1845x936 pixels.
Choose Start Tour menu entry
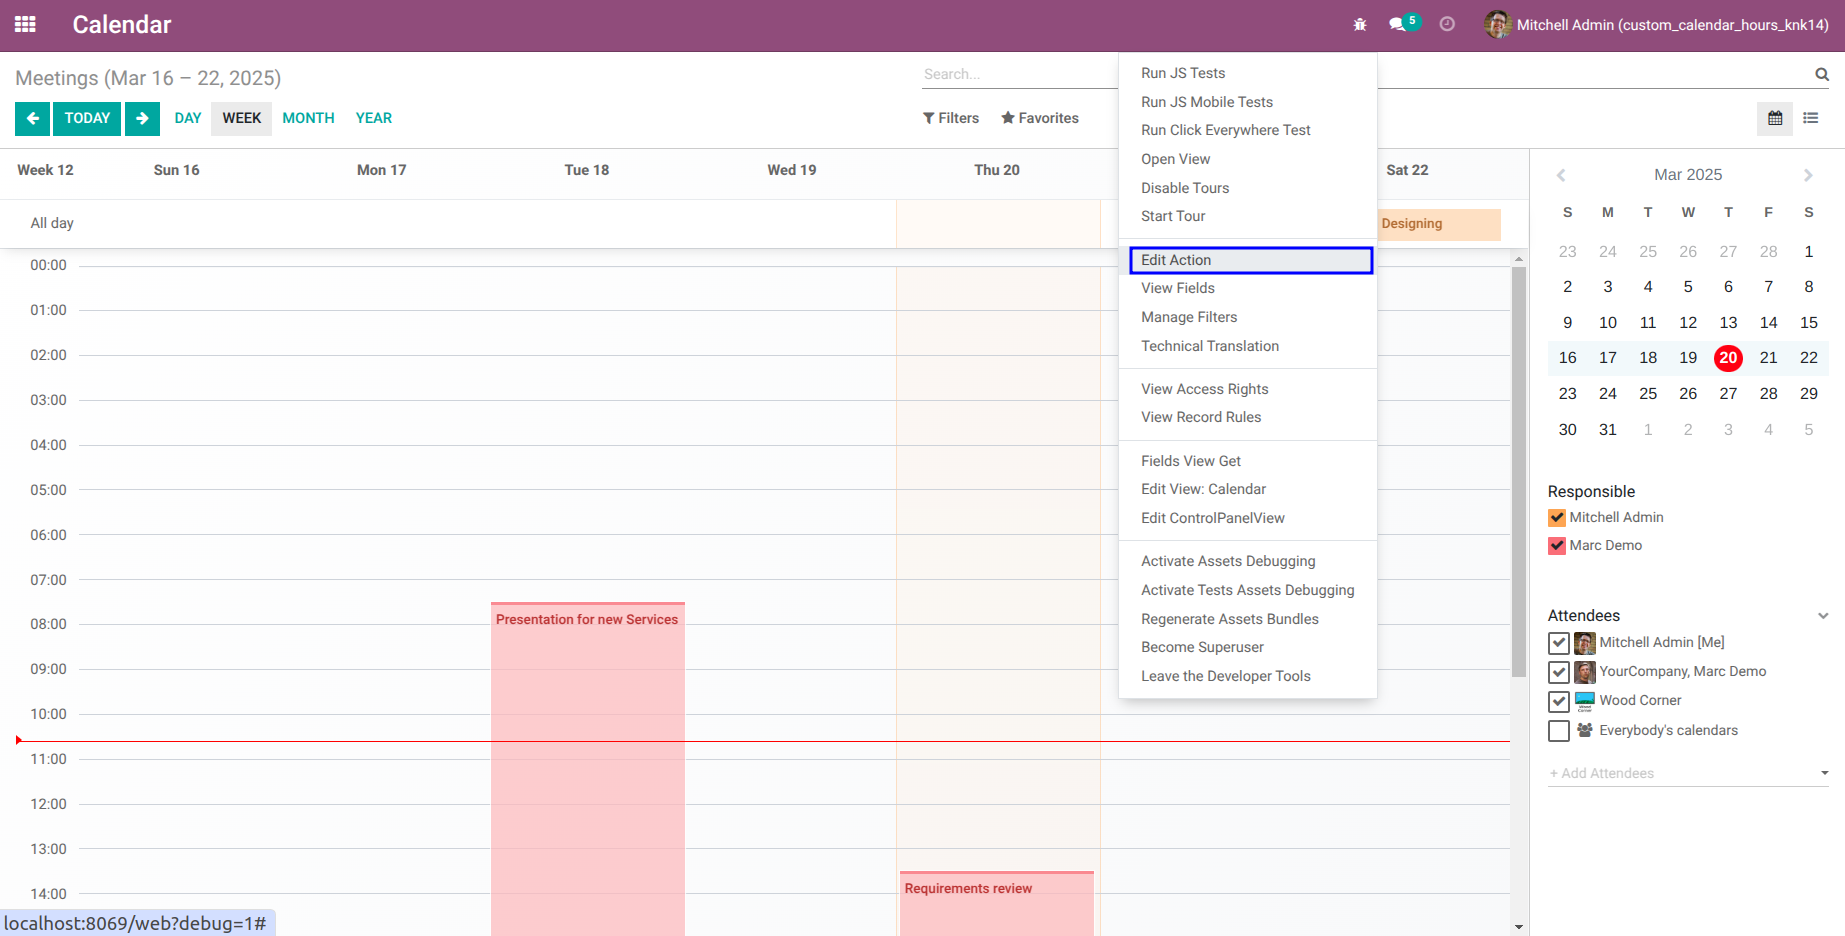point(1248,216)
